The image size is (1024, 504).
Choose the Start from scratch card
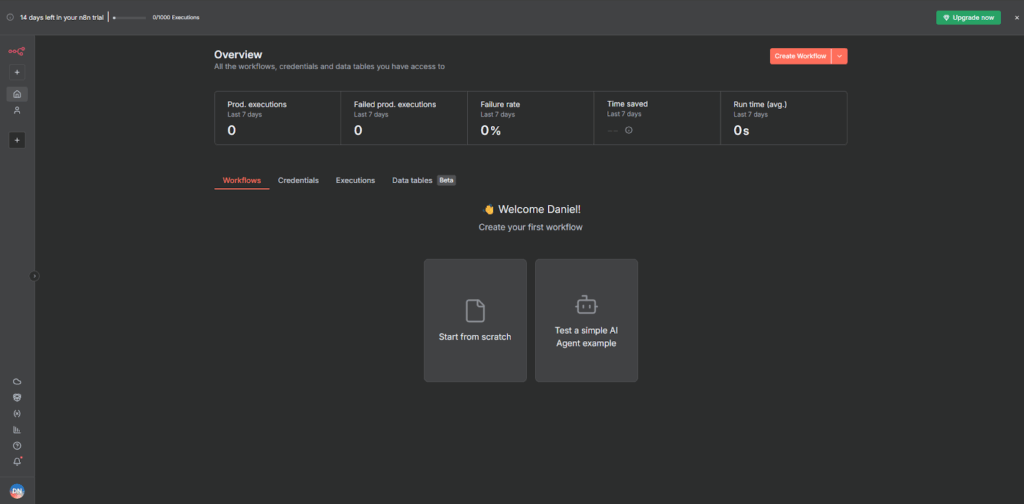(475, 320)
